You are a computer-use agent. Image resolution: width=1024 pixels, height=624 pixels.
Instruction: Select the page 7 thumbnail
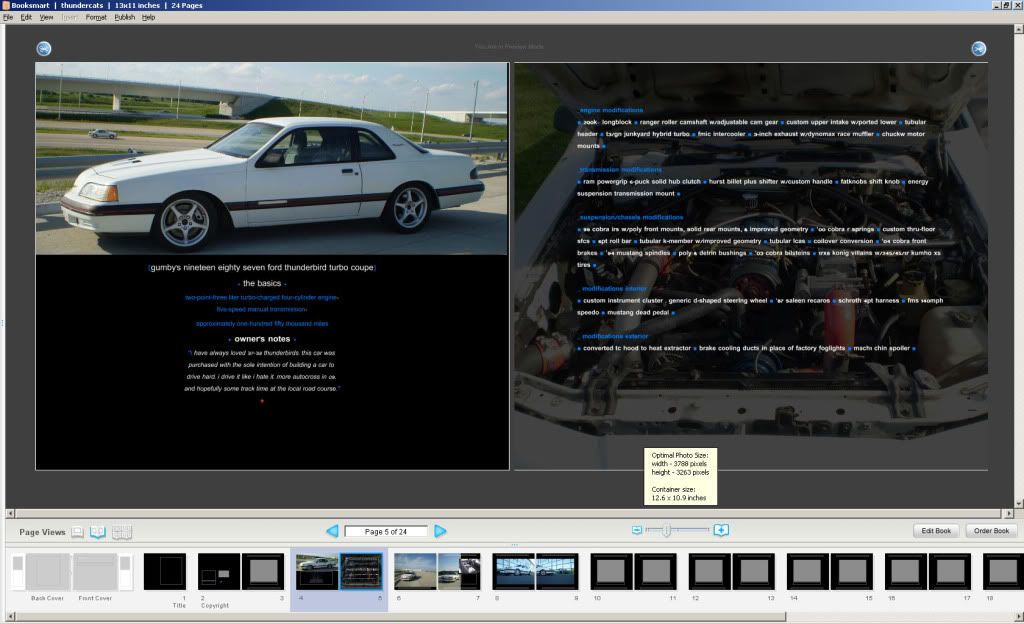459,571
